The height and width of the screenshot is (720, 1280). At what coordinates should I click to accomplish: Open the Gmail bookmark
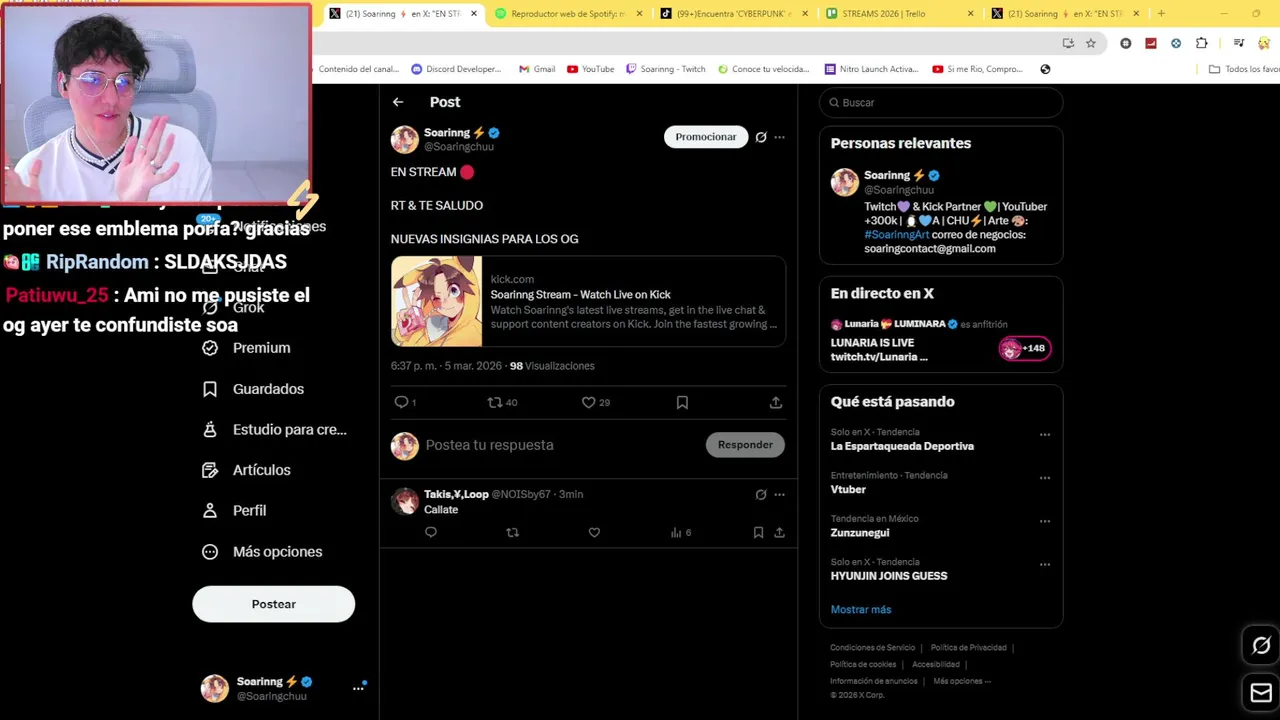537,69
